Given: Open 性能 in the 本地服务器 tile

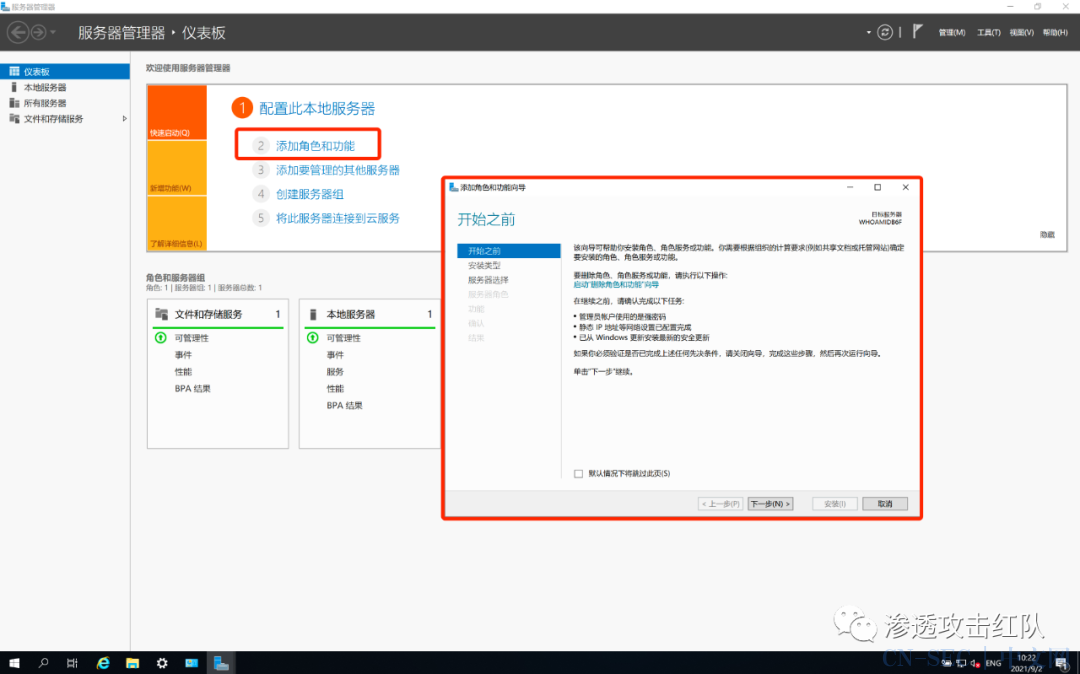Looking at the screenshot, I should [x=335, y=388].
